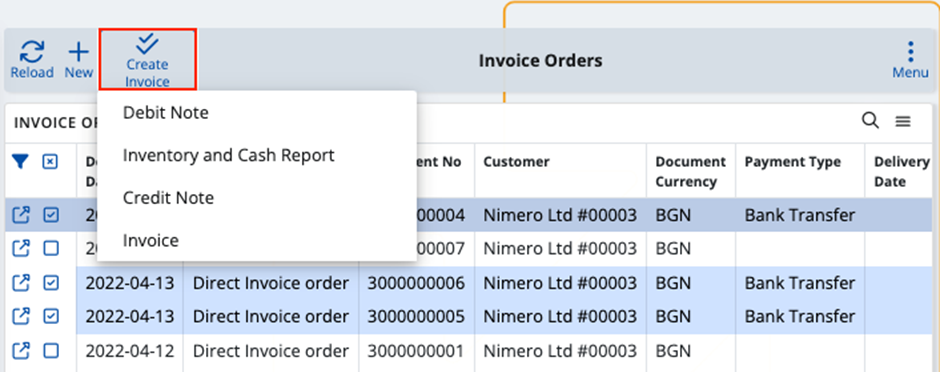The height and width of the screenshot is (372, 940).
Task: Click the Customer column header
Action: point(516,162)
